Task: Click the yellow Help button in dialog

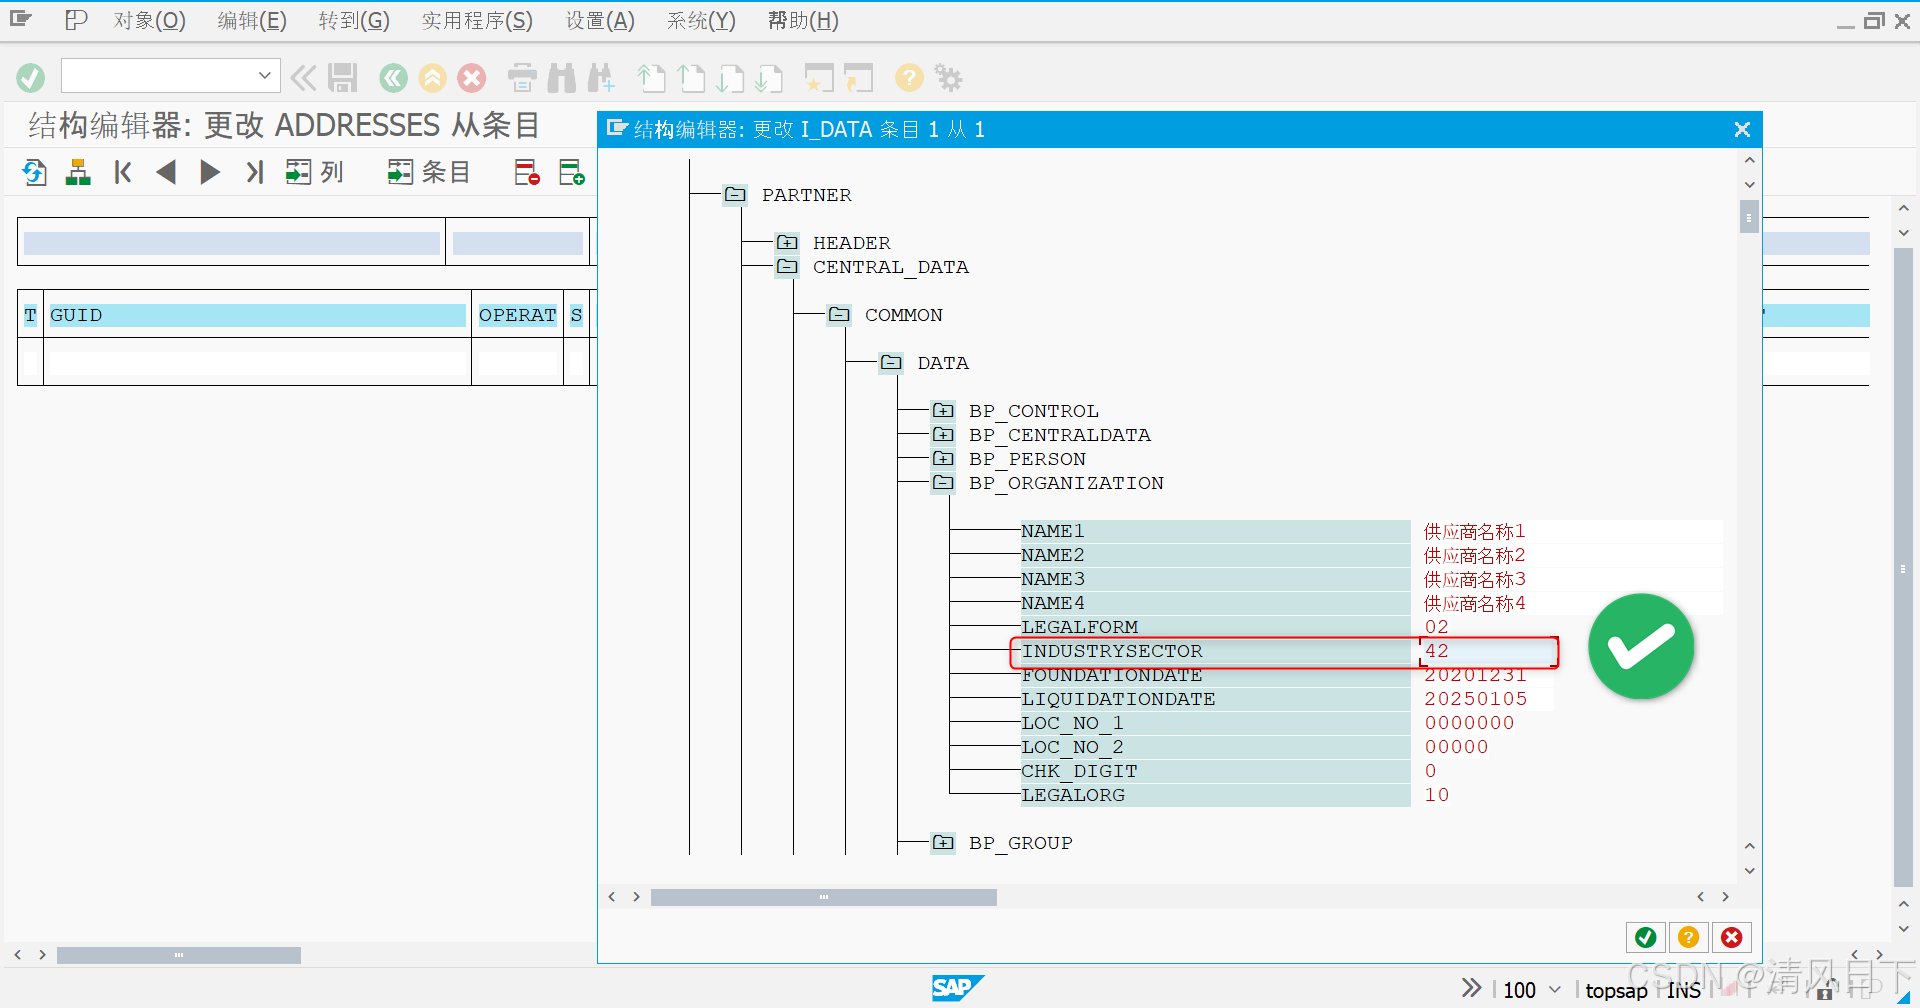Action: (x=1688, y=937)
